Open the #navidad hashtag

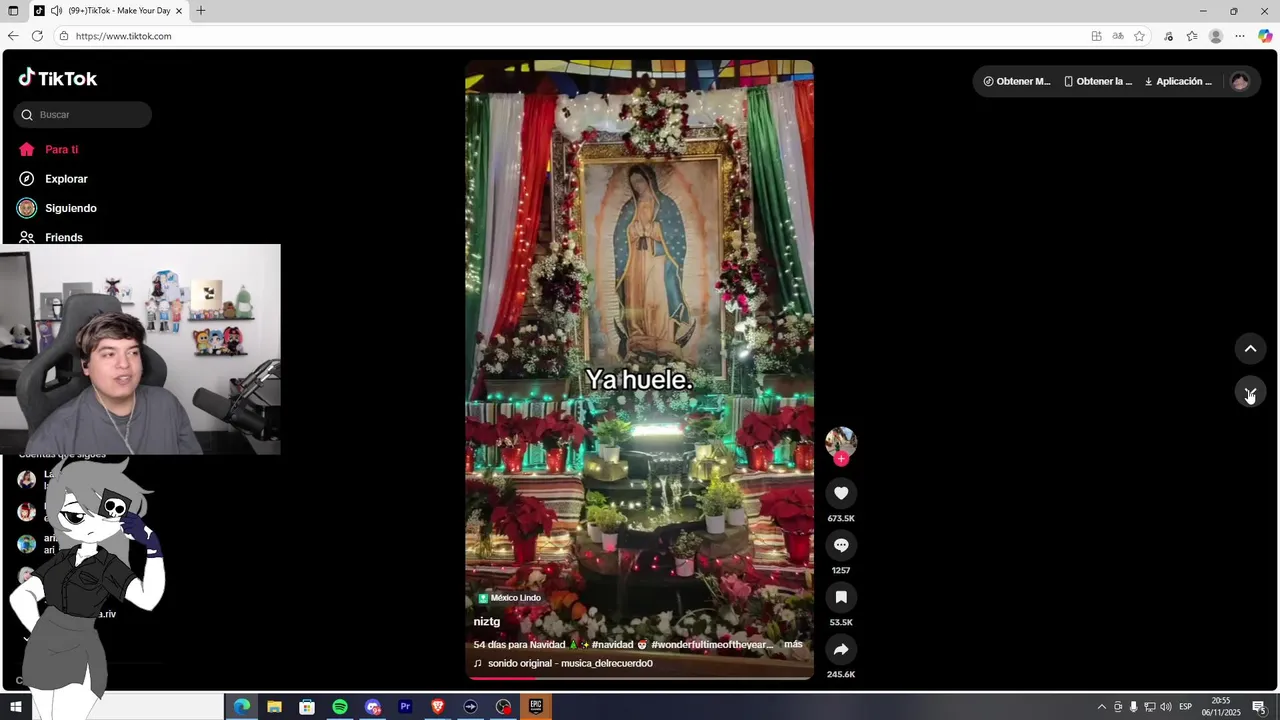(612, 645)
